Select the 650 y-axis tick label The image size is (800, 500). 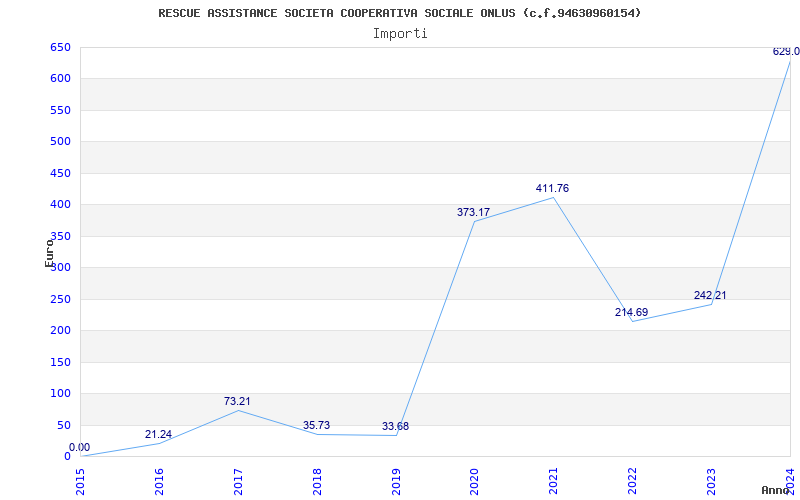pos(60,47)
